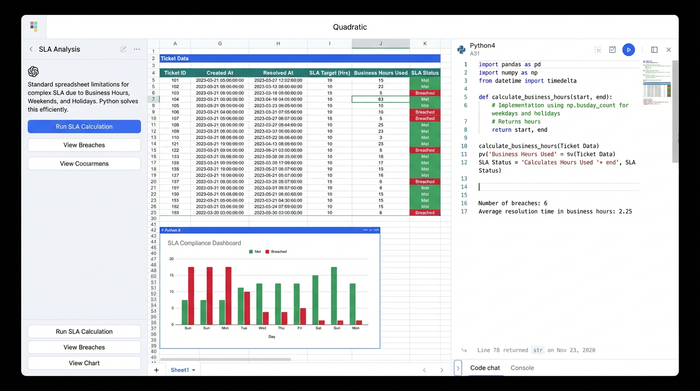Place cursor on empty code line 14

(558, 187)
